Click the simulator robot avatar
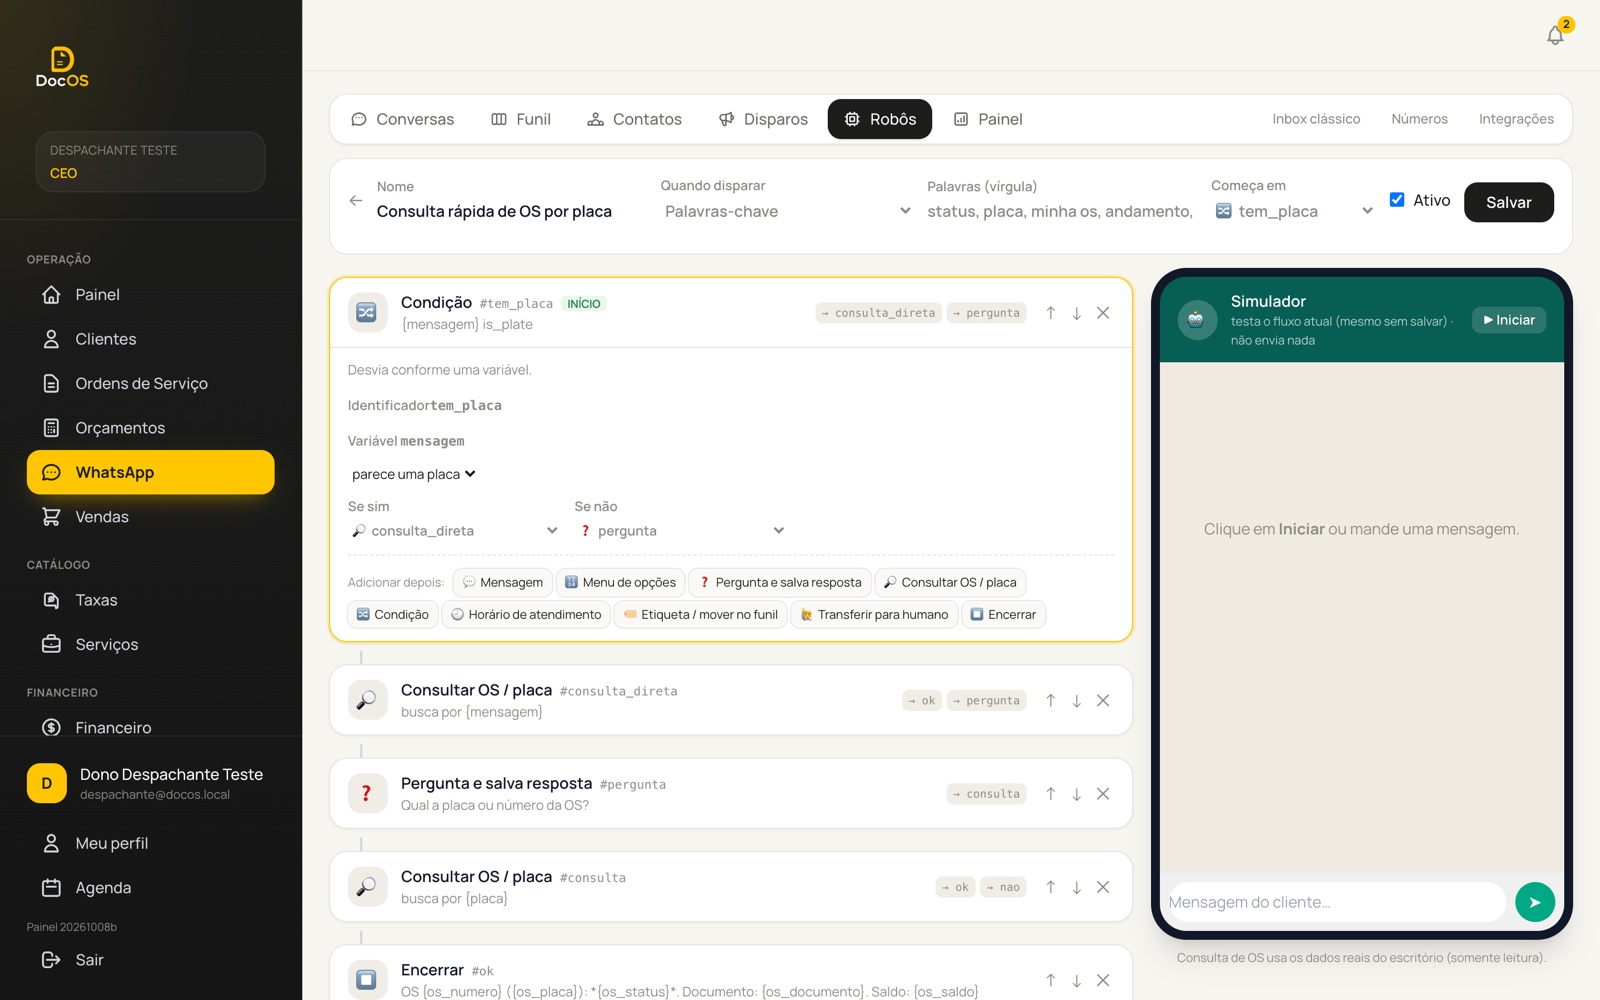 pyautogui.click(x=1196, y=320)
